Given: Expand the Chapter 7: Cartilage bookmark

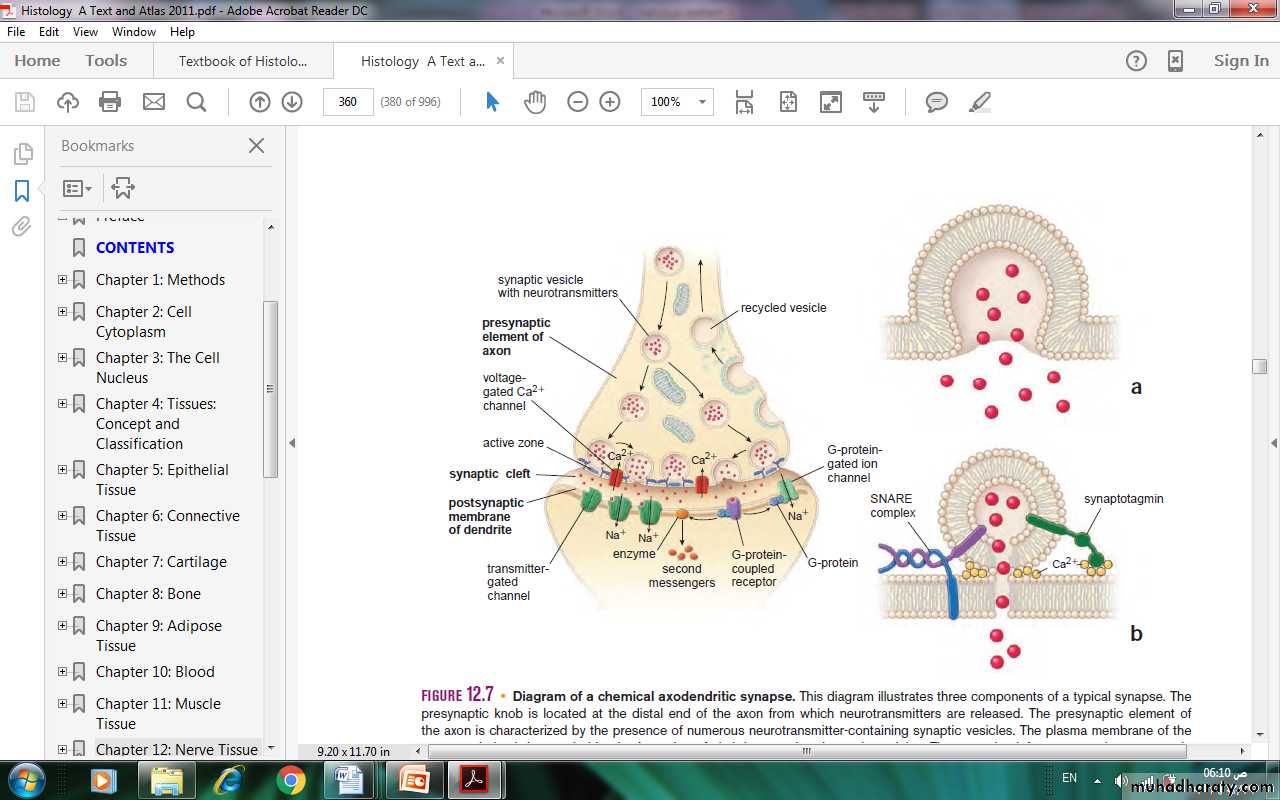Looking at the screenshot, I should (62, 562).
